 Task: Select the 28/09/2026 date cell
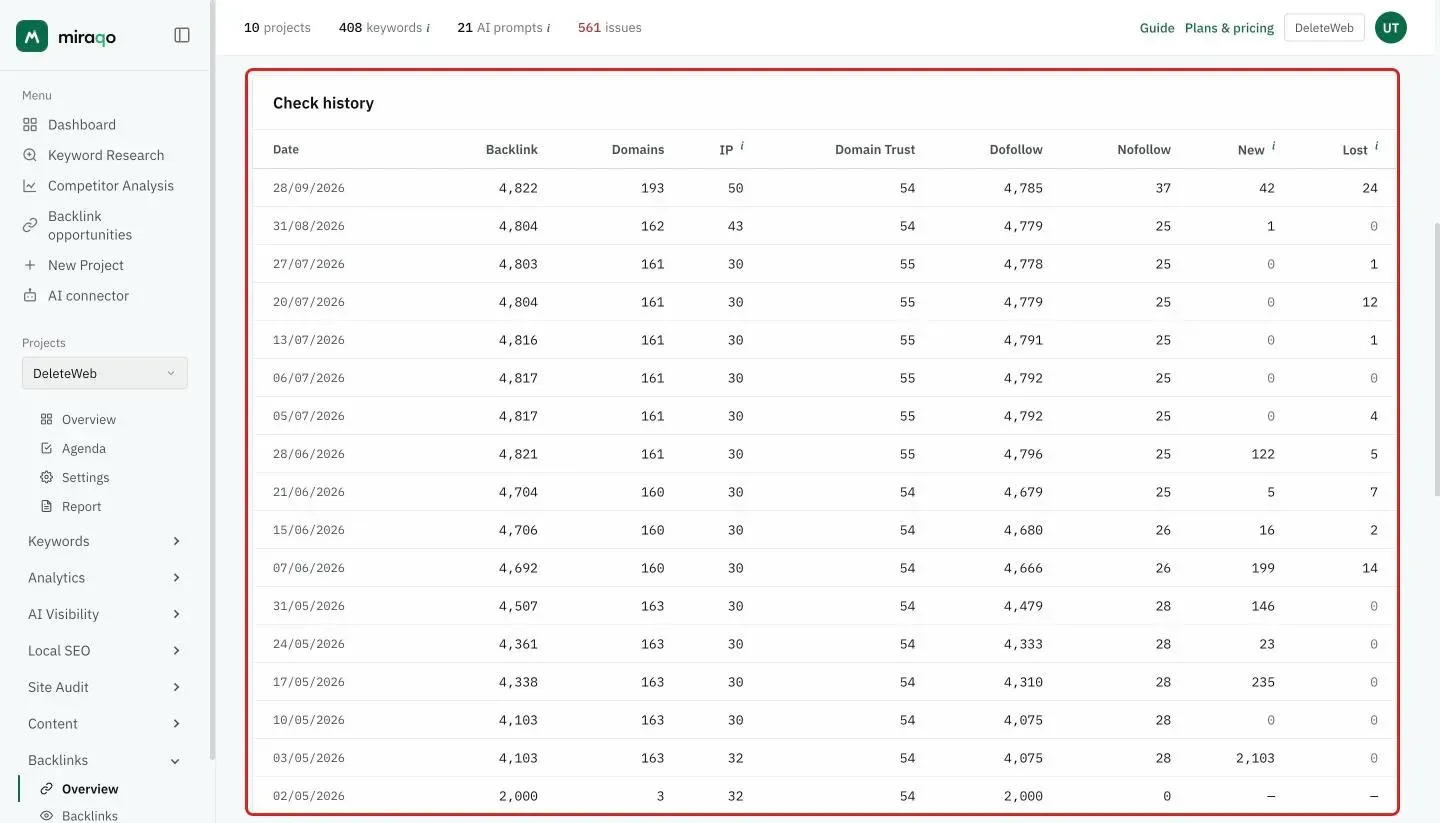coord(309,188)
